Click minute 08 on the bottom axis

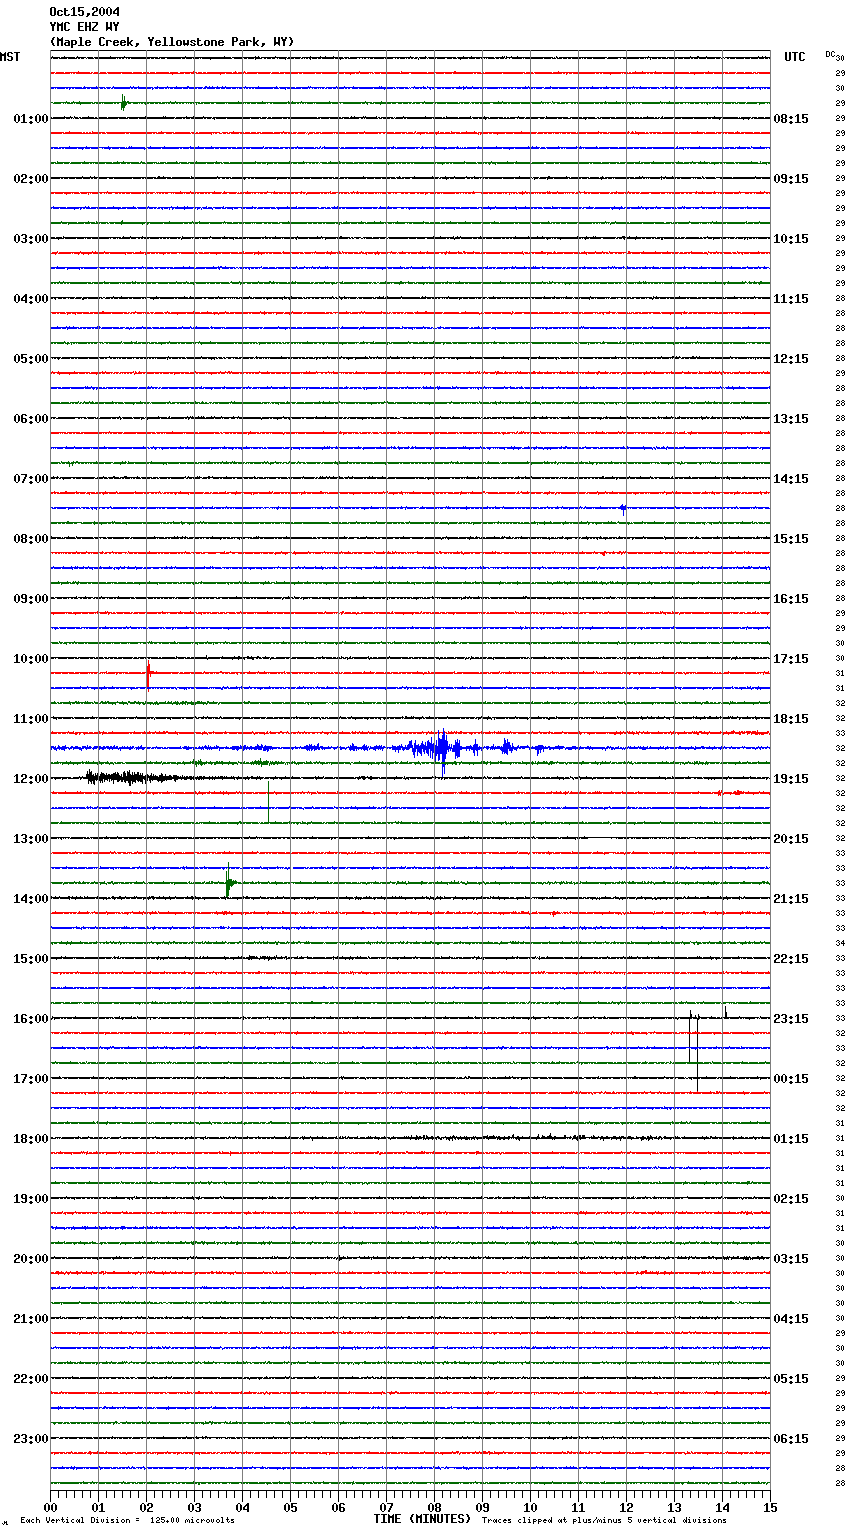tap(434, 1507)
